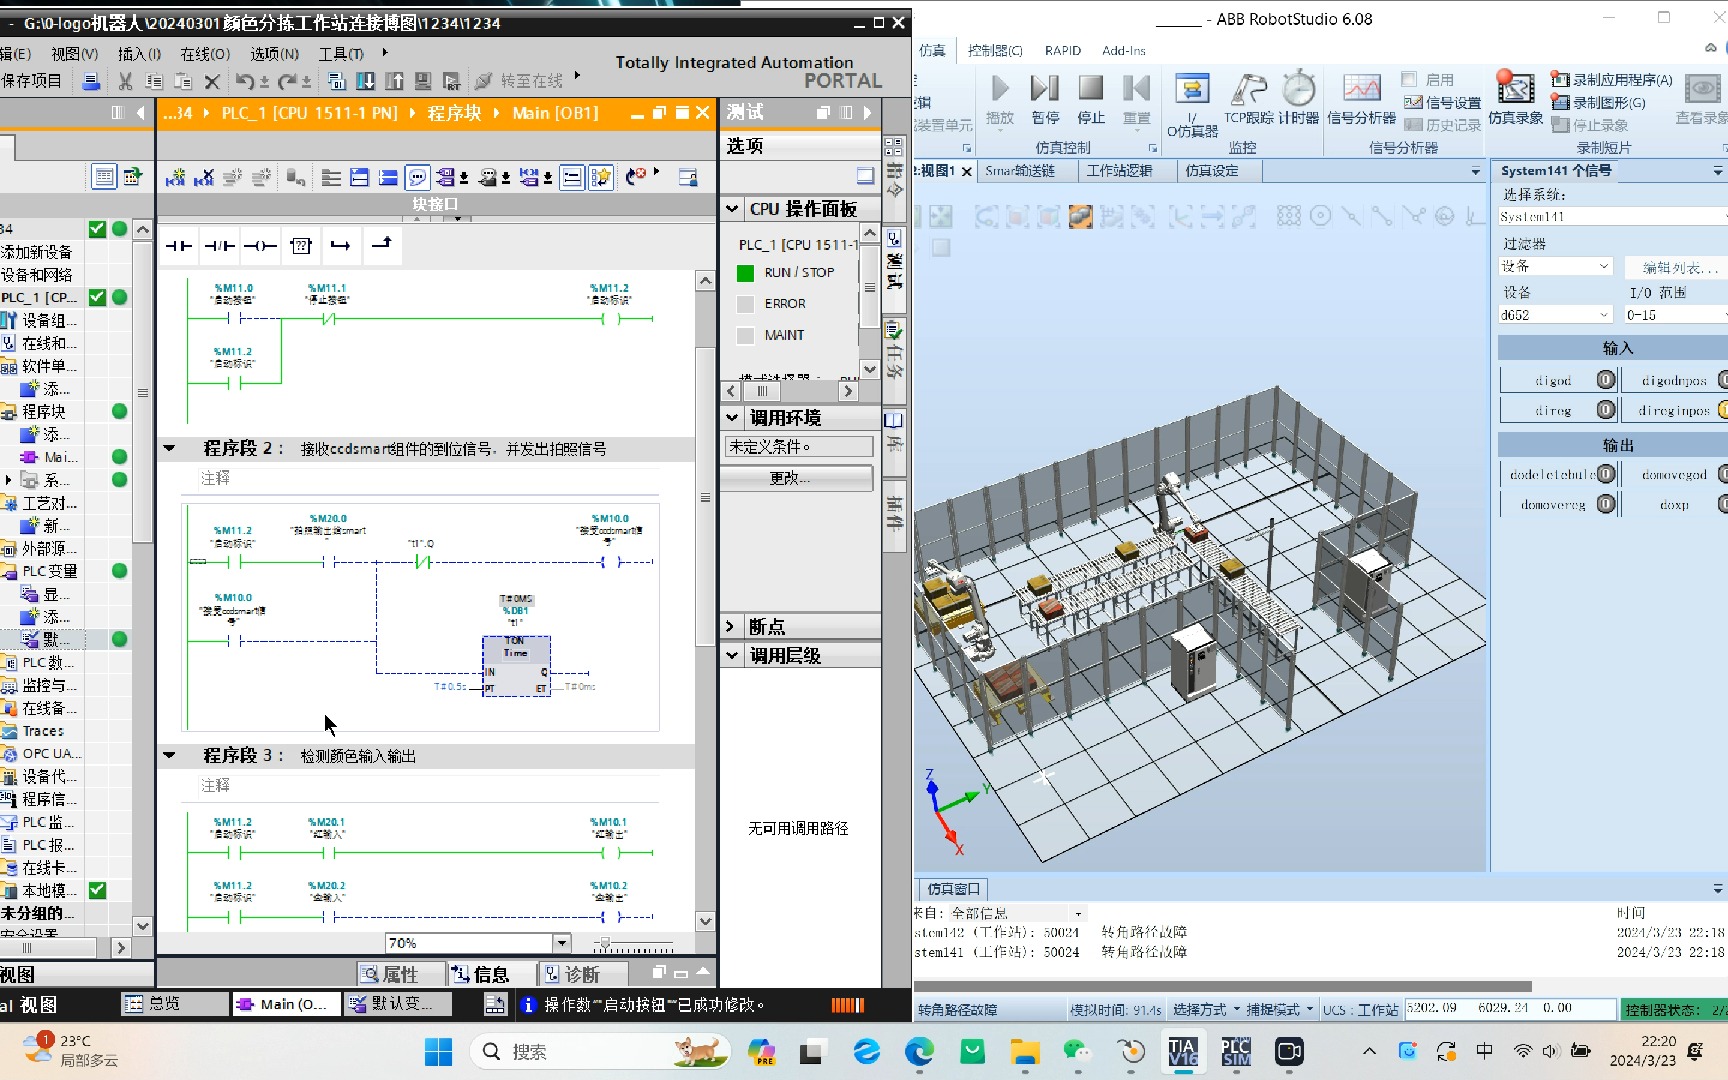The image size is (1728, 1080).
Task: Open the stopwatch timer tool in RobotStudio
Action: point(1299,98)
